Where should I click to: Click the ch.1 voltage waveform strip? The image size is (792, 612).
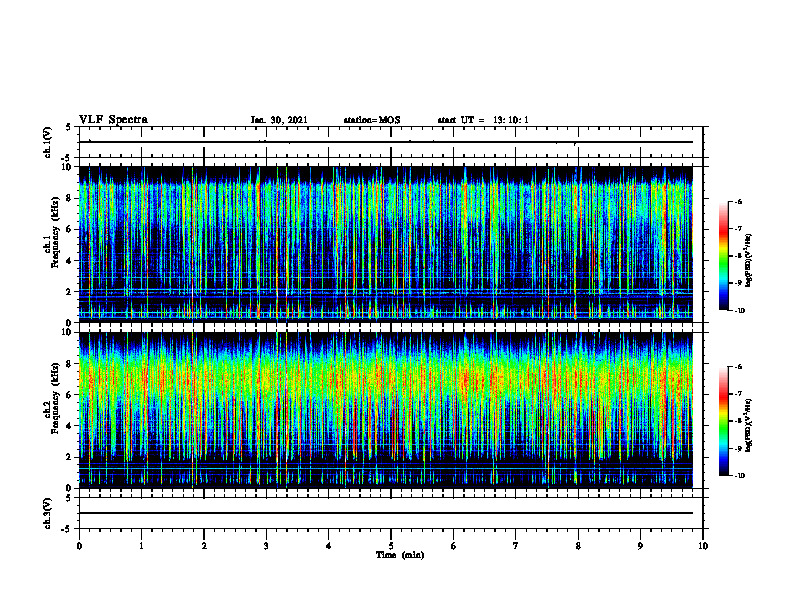point(391,142)
